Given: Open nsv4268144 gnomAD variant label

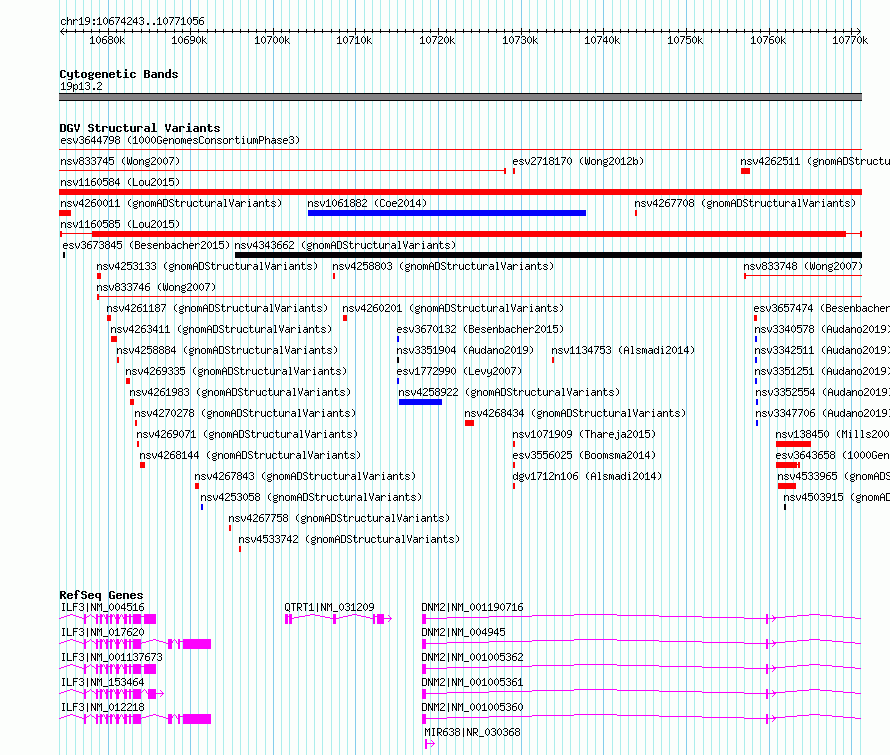Looking at the screenshot, I should 250,455.
